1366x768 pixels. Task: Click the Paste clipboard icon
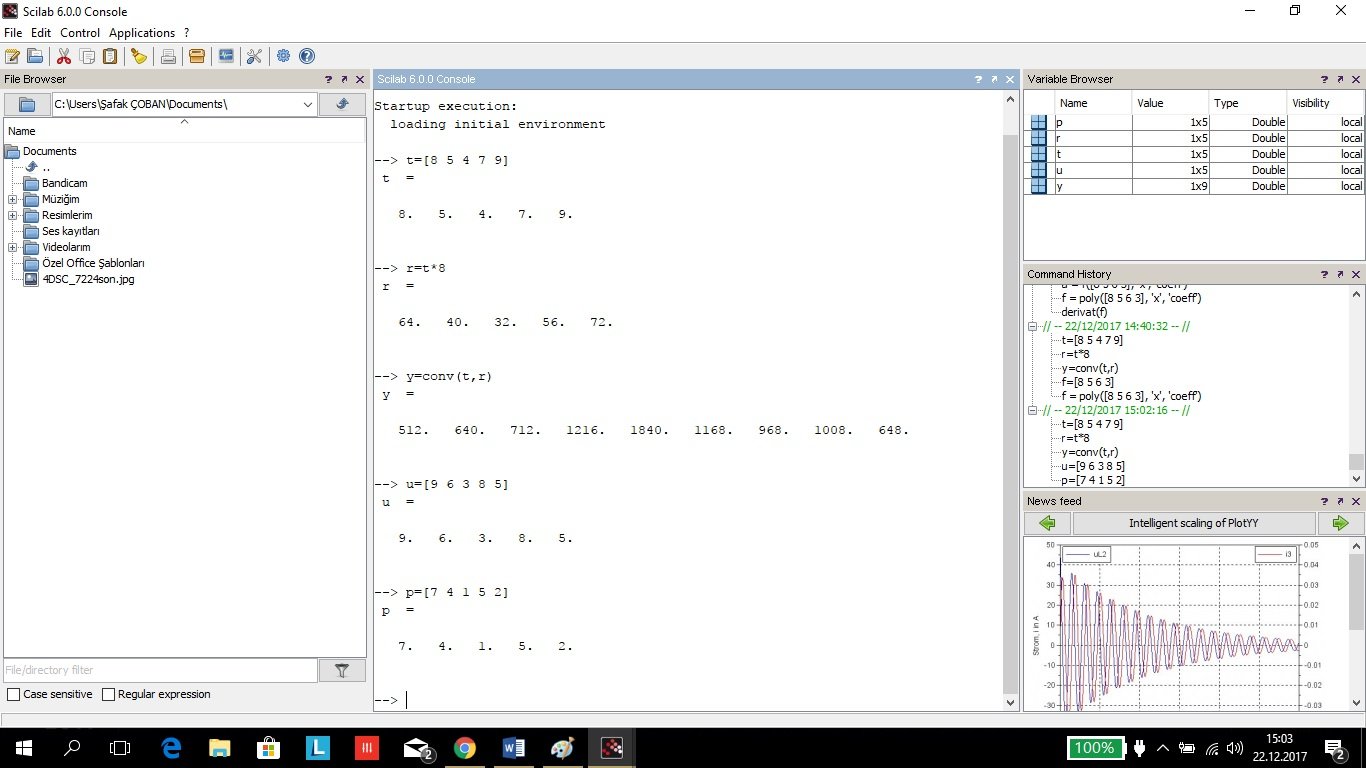coord(110,56)
